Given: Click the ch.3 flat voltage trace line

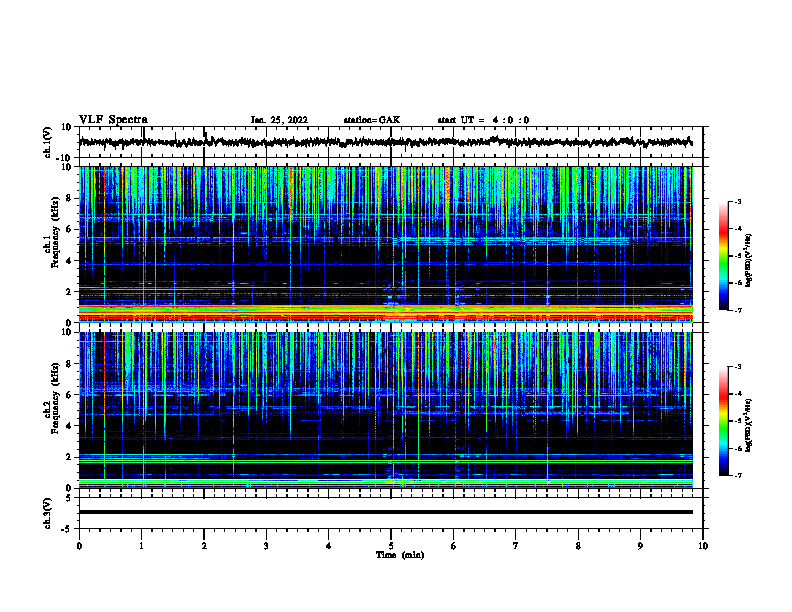Looking at the screenshot, I should [385, 512].
